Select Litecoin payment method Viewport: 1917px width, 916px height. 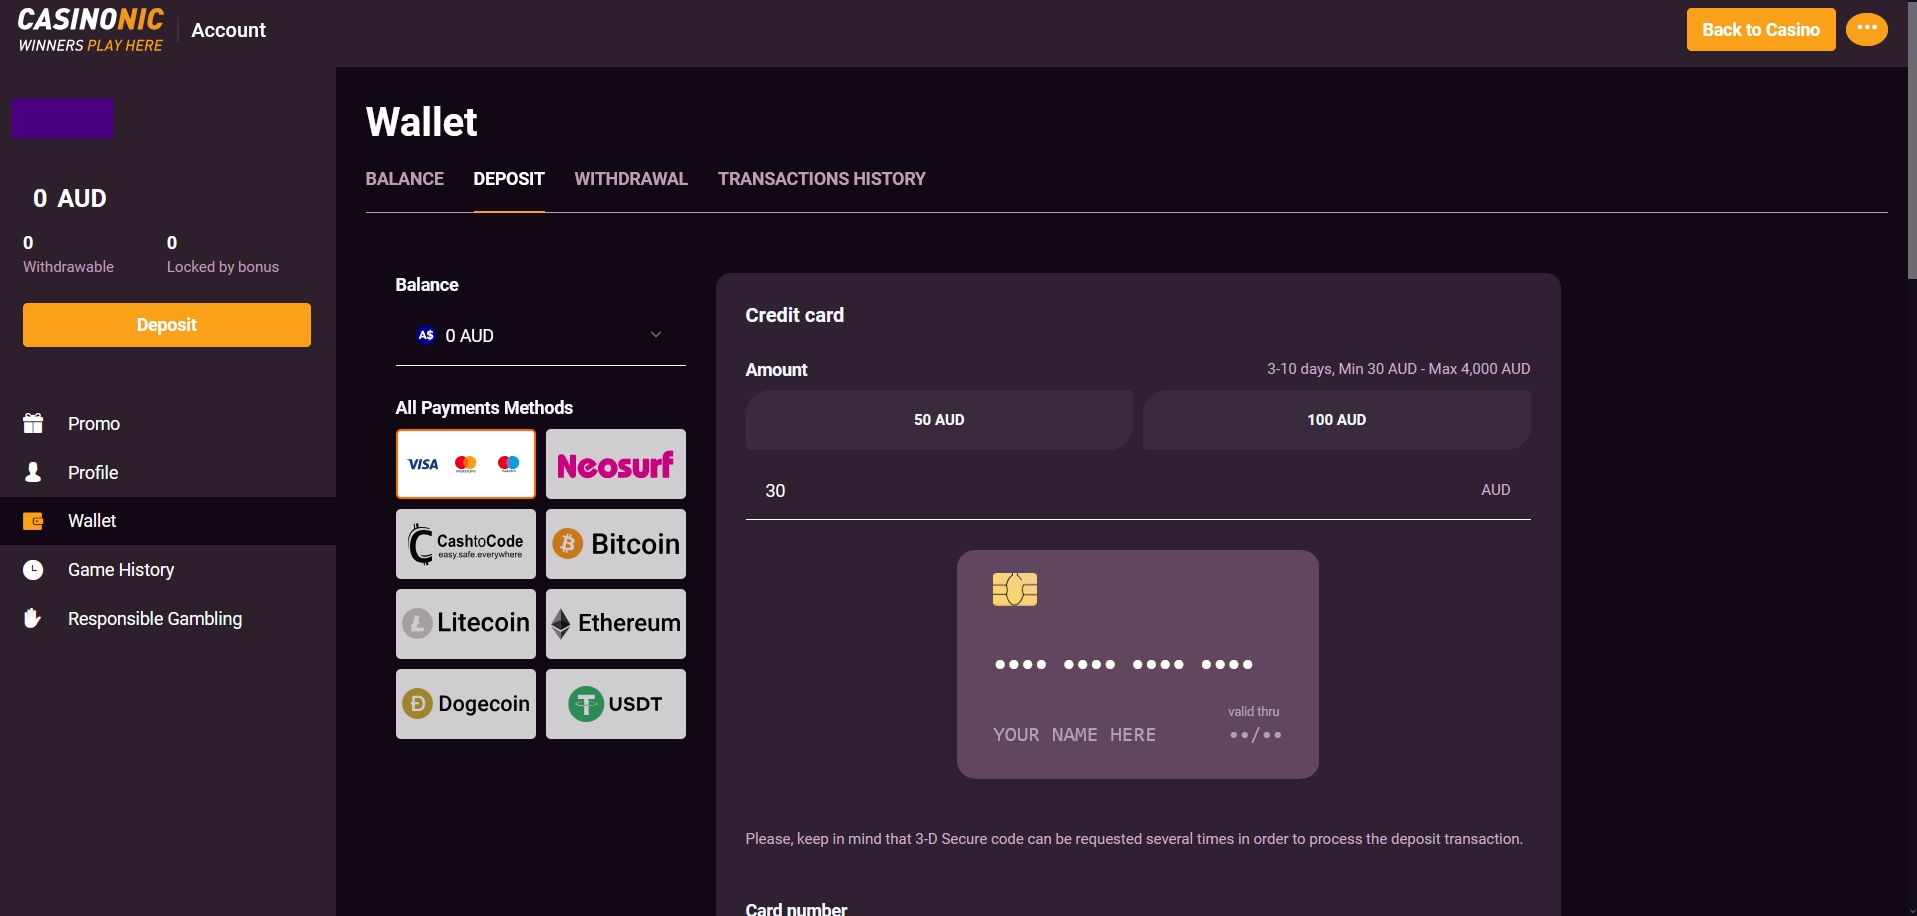465,624
